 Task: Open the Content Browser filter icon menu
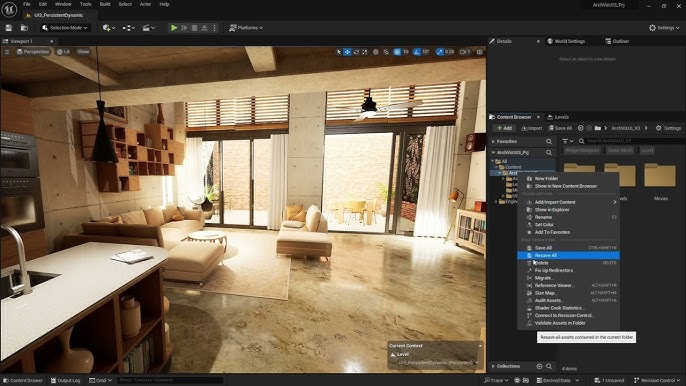coord(567,141)
